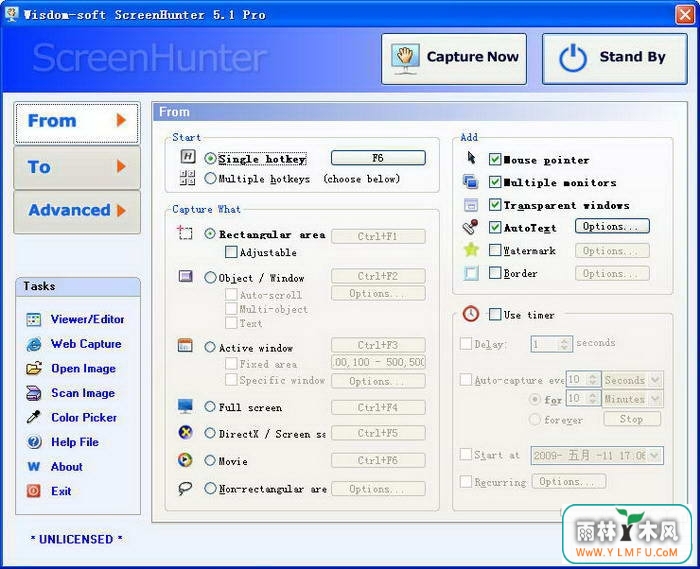Click the DirectX / Screen saver icon

coord(185,432)
